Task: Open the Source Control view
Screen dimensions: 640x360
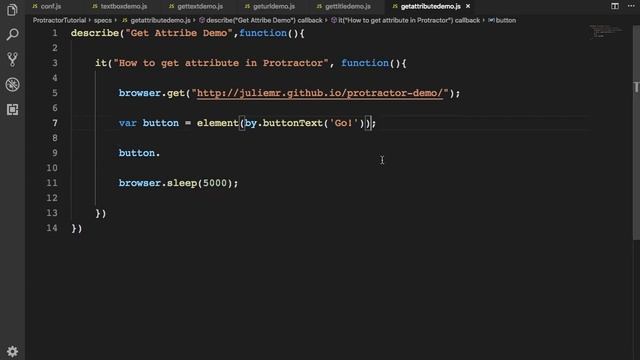Action: 12,60
